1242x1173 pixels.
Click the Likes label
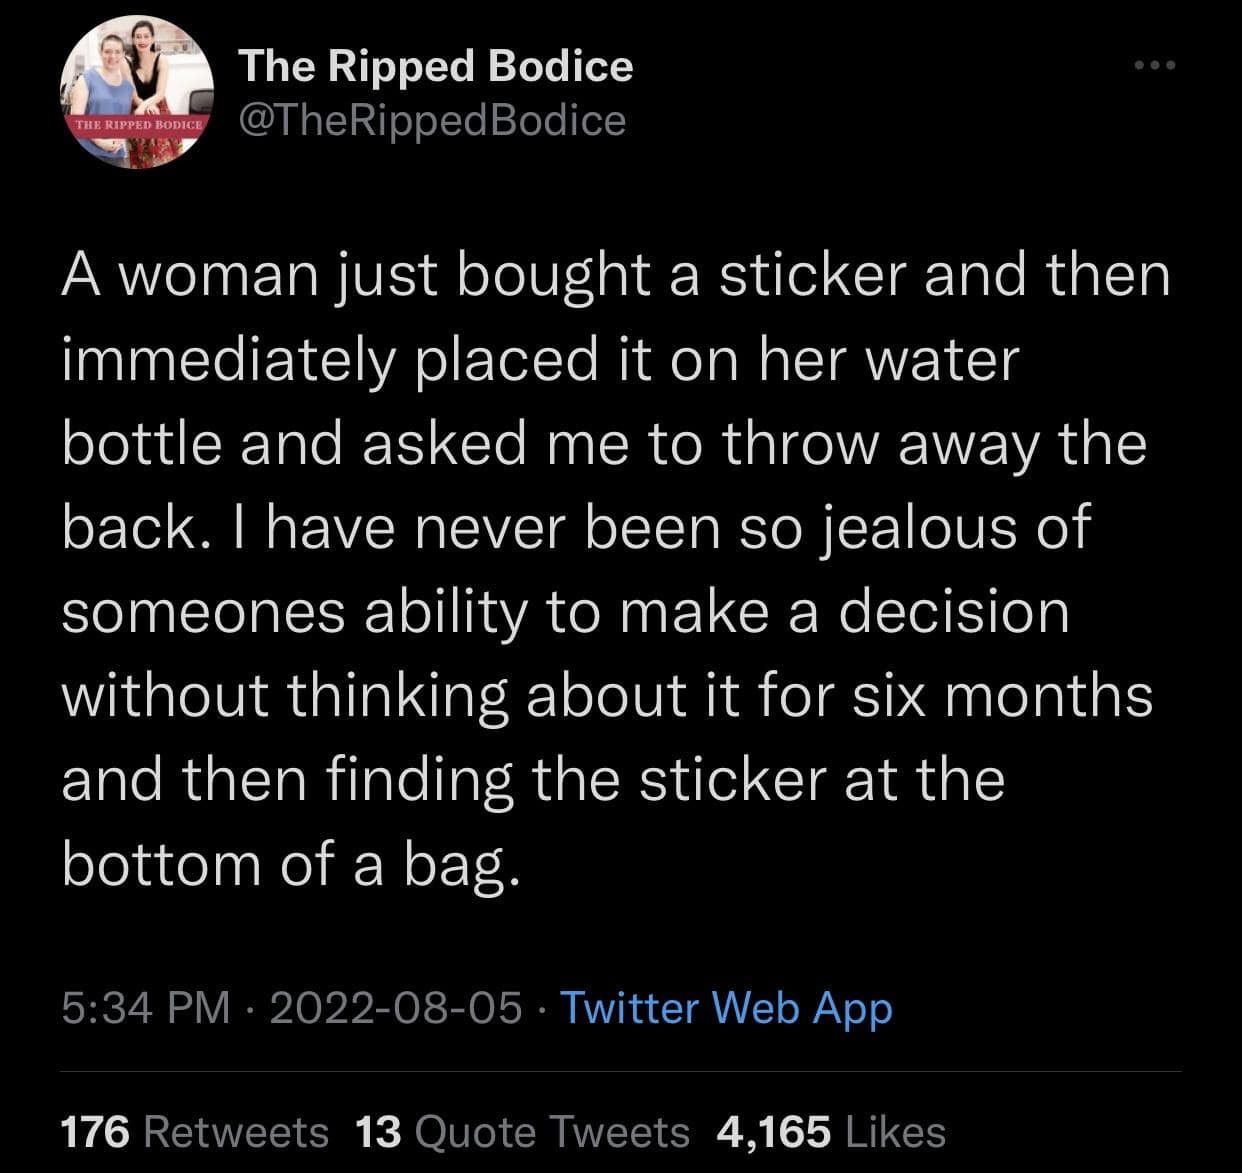point(895,1132)
